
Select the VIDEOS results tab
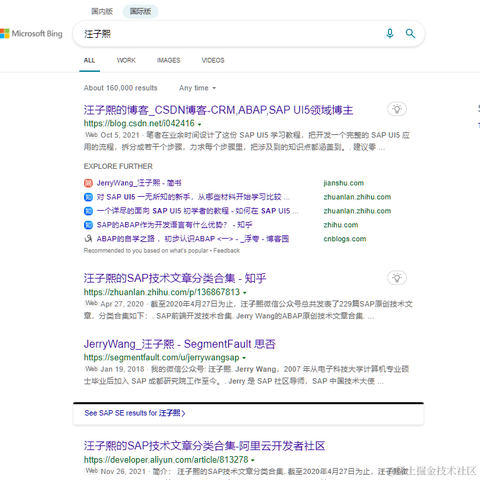point(213,61)
